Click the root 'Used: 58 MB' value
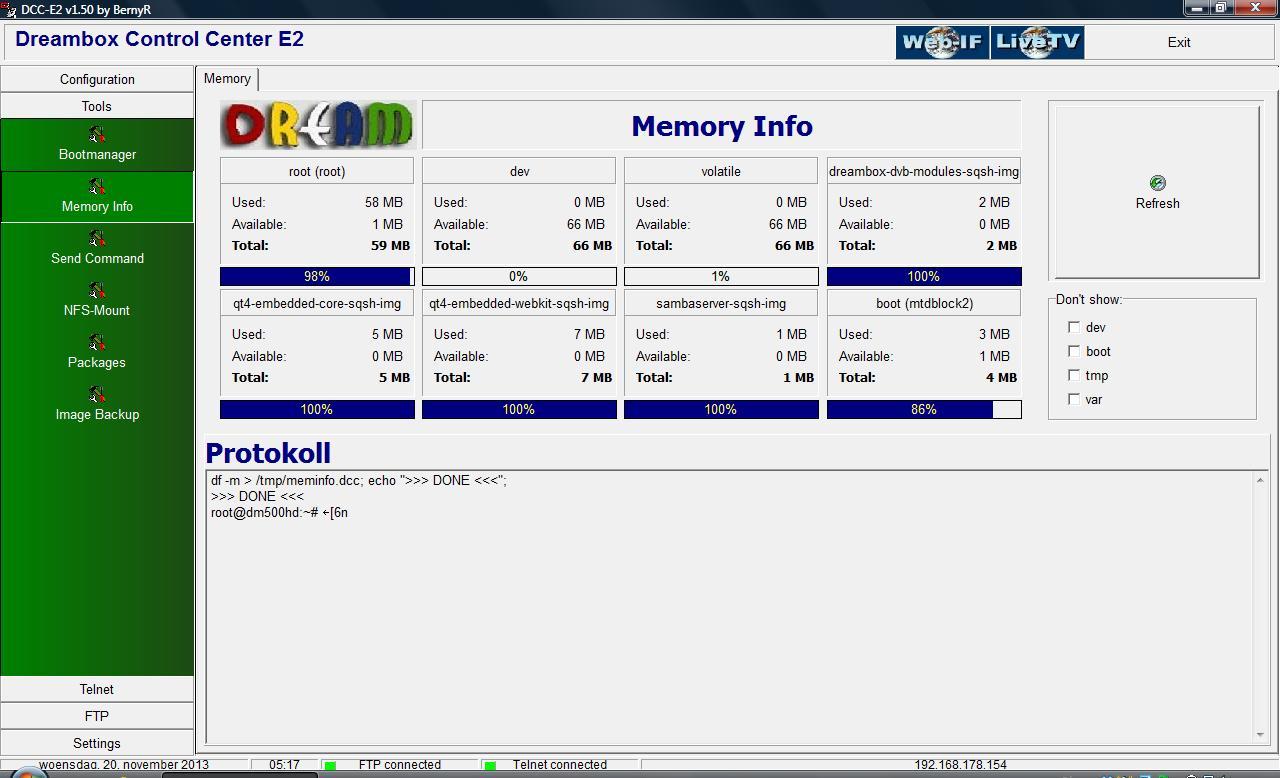 pyautogui.click(x=384, y=202)
